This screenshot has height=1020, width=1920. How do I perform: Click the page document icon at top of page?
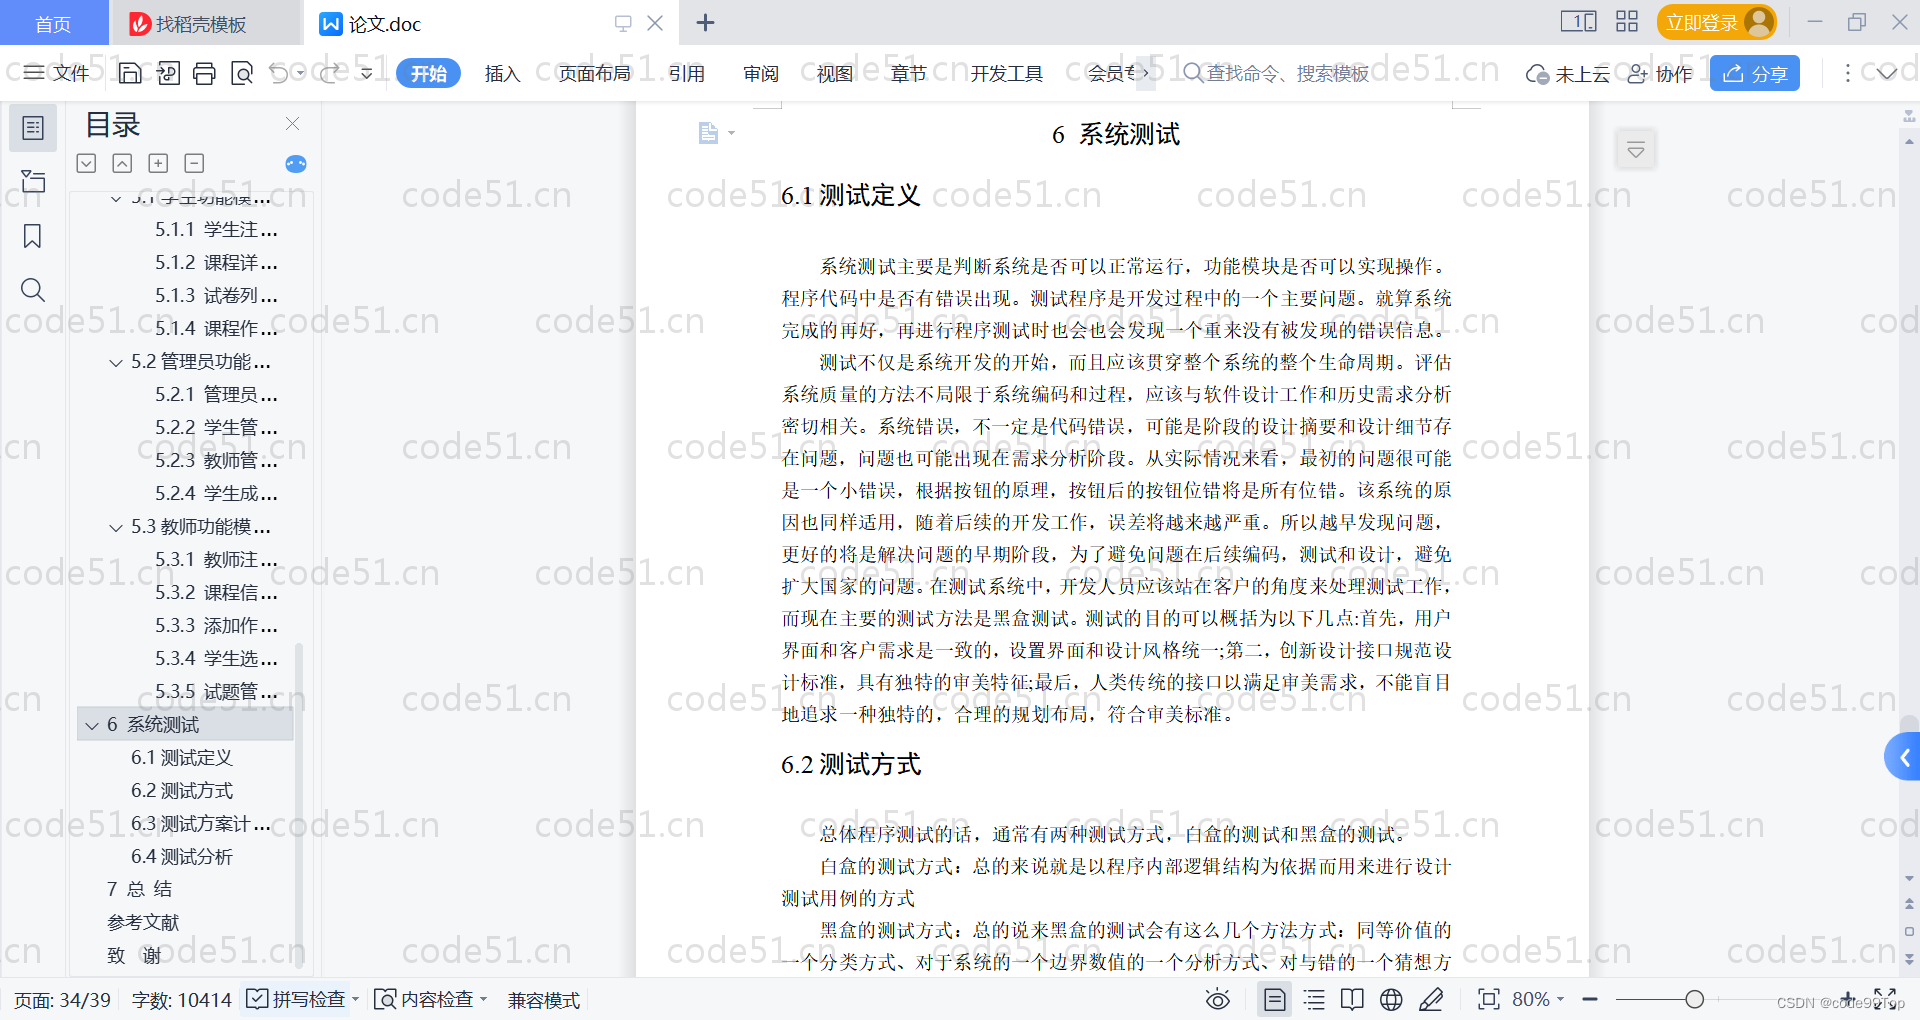[x=708, y=133]
